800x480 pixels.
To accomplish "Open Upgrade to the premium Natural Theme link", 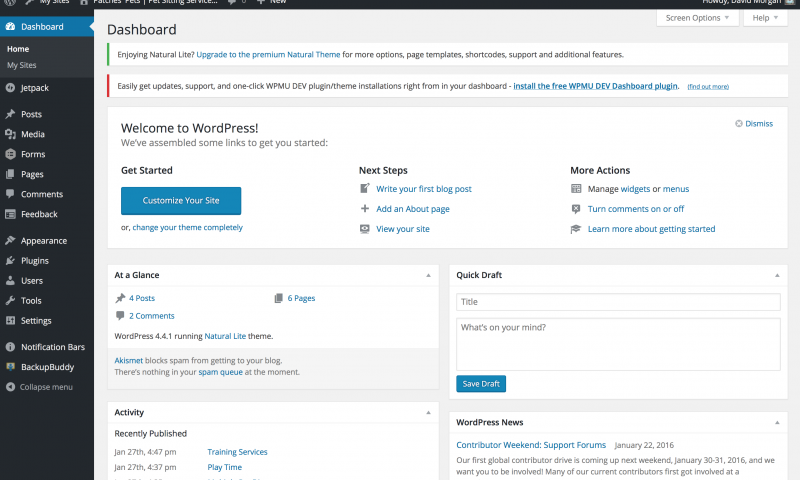I will point(268,55).
